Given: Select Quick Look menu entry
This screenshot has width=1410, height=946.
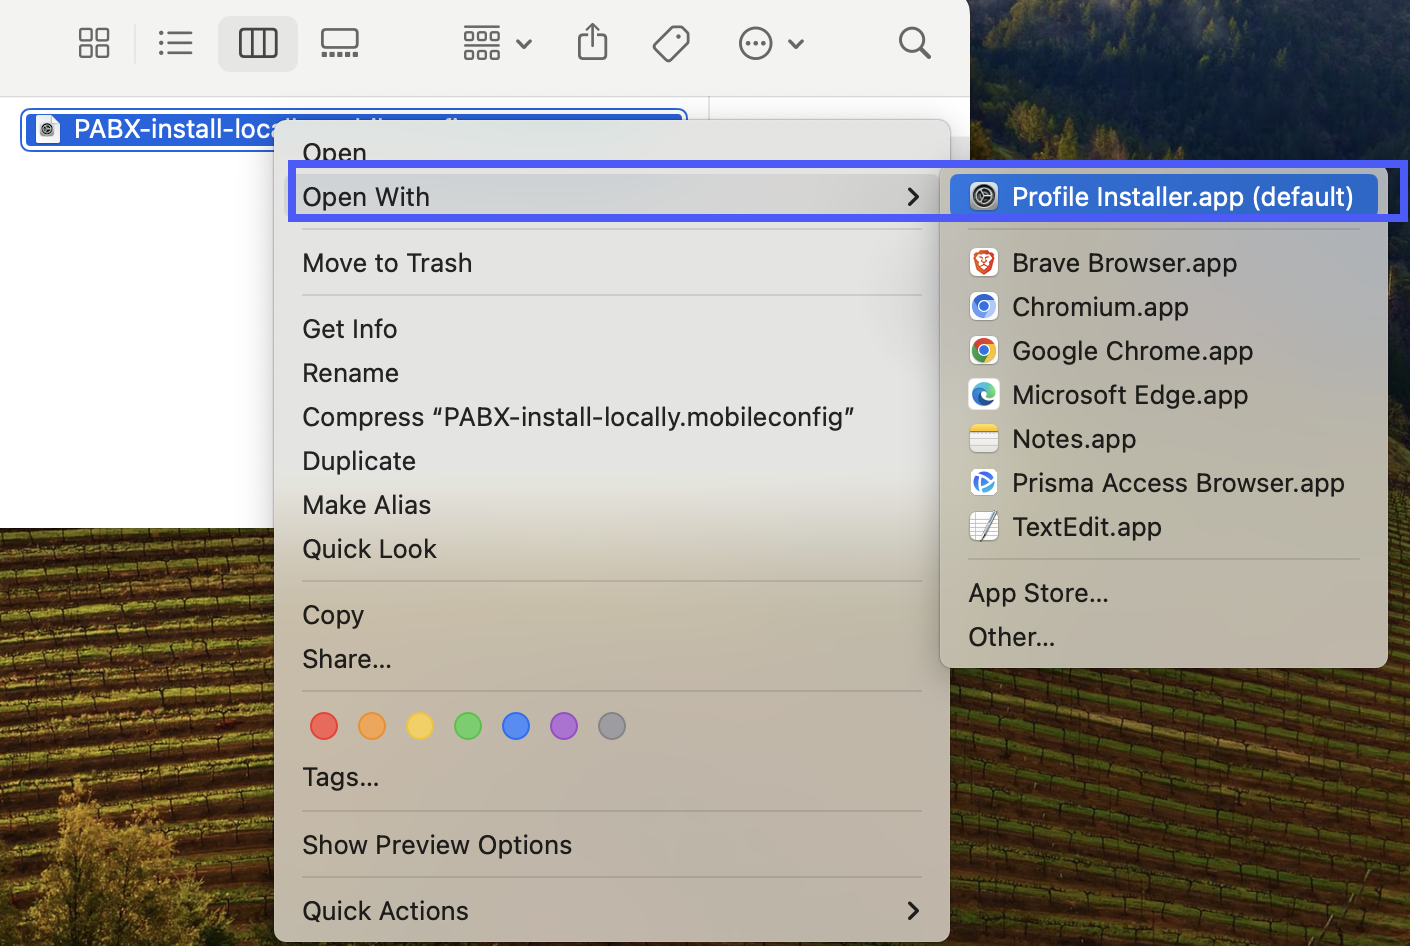Looking at the screenshot, I should pos(612,549).
